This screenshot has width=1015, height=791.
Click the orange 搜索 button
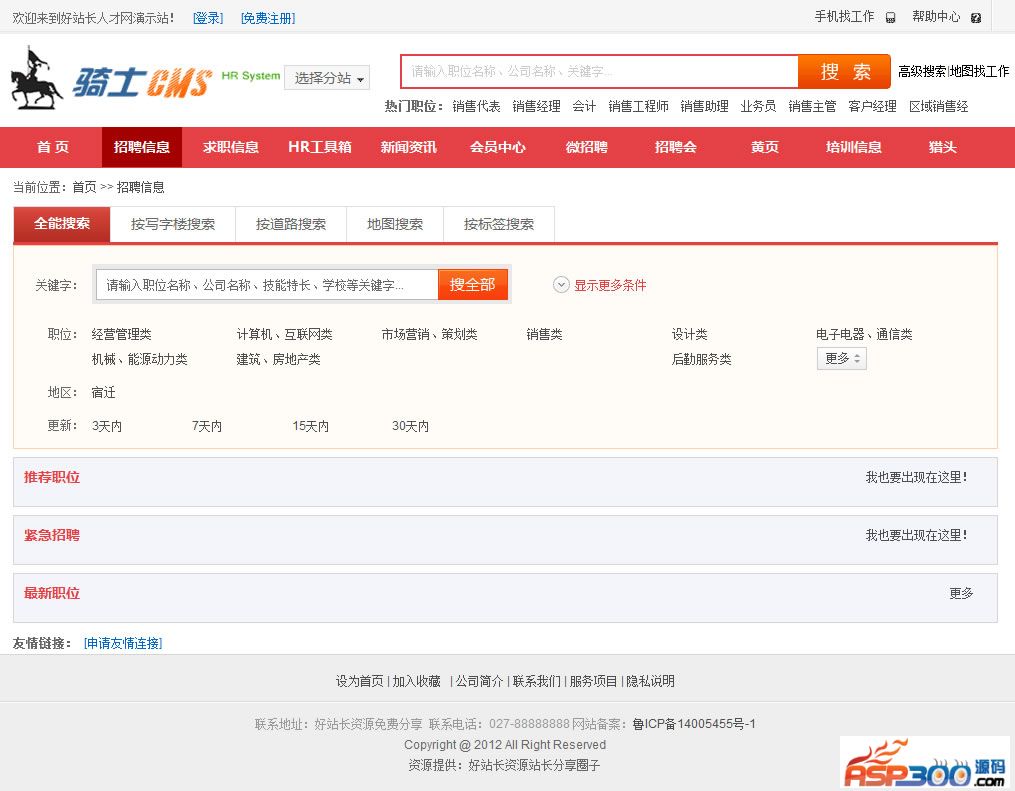point(844,71)
